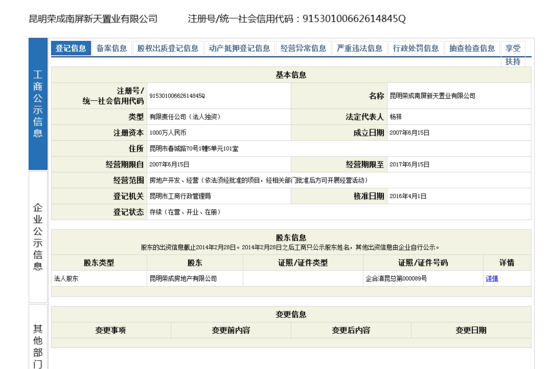Open the 经营异常信息 tab
The width and height of the screenshot is (550, 369).
[303, 48]
